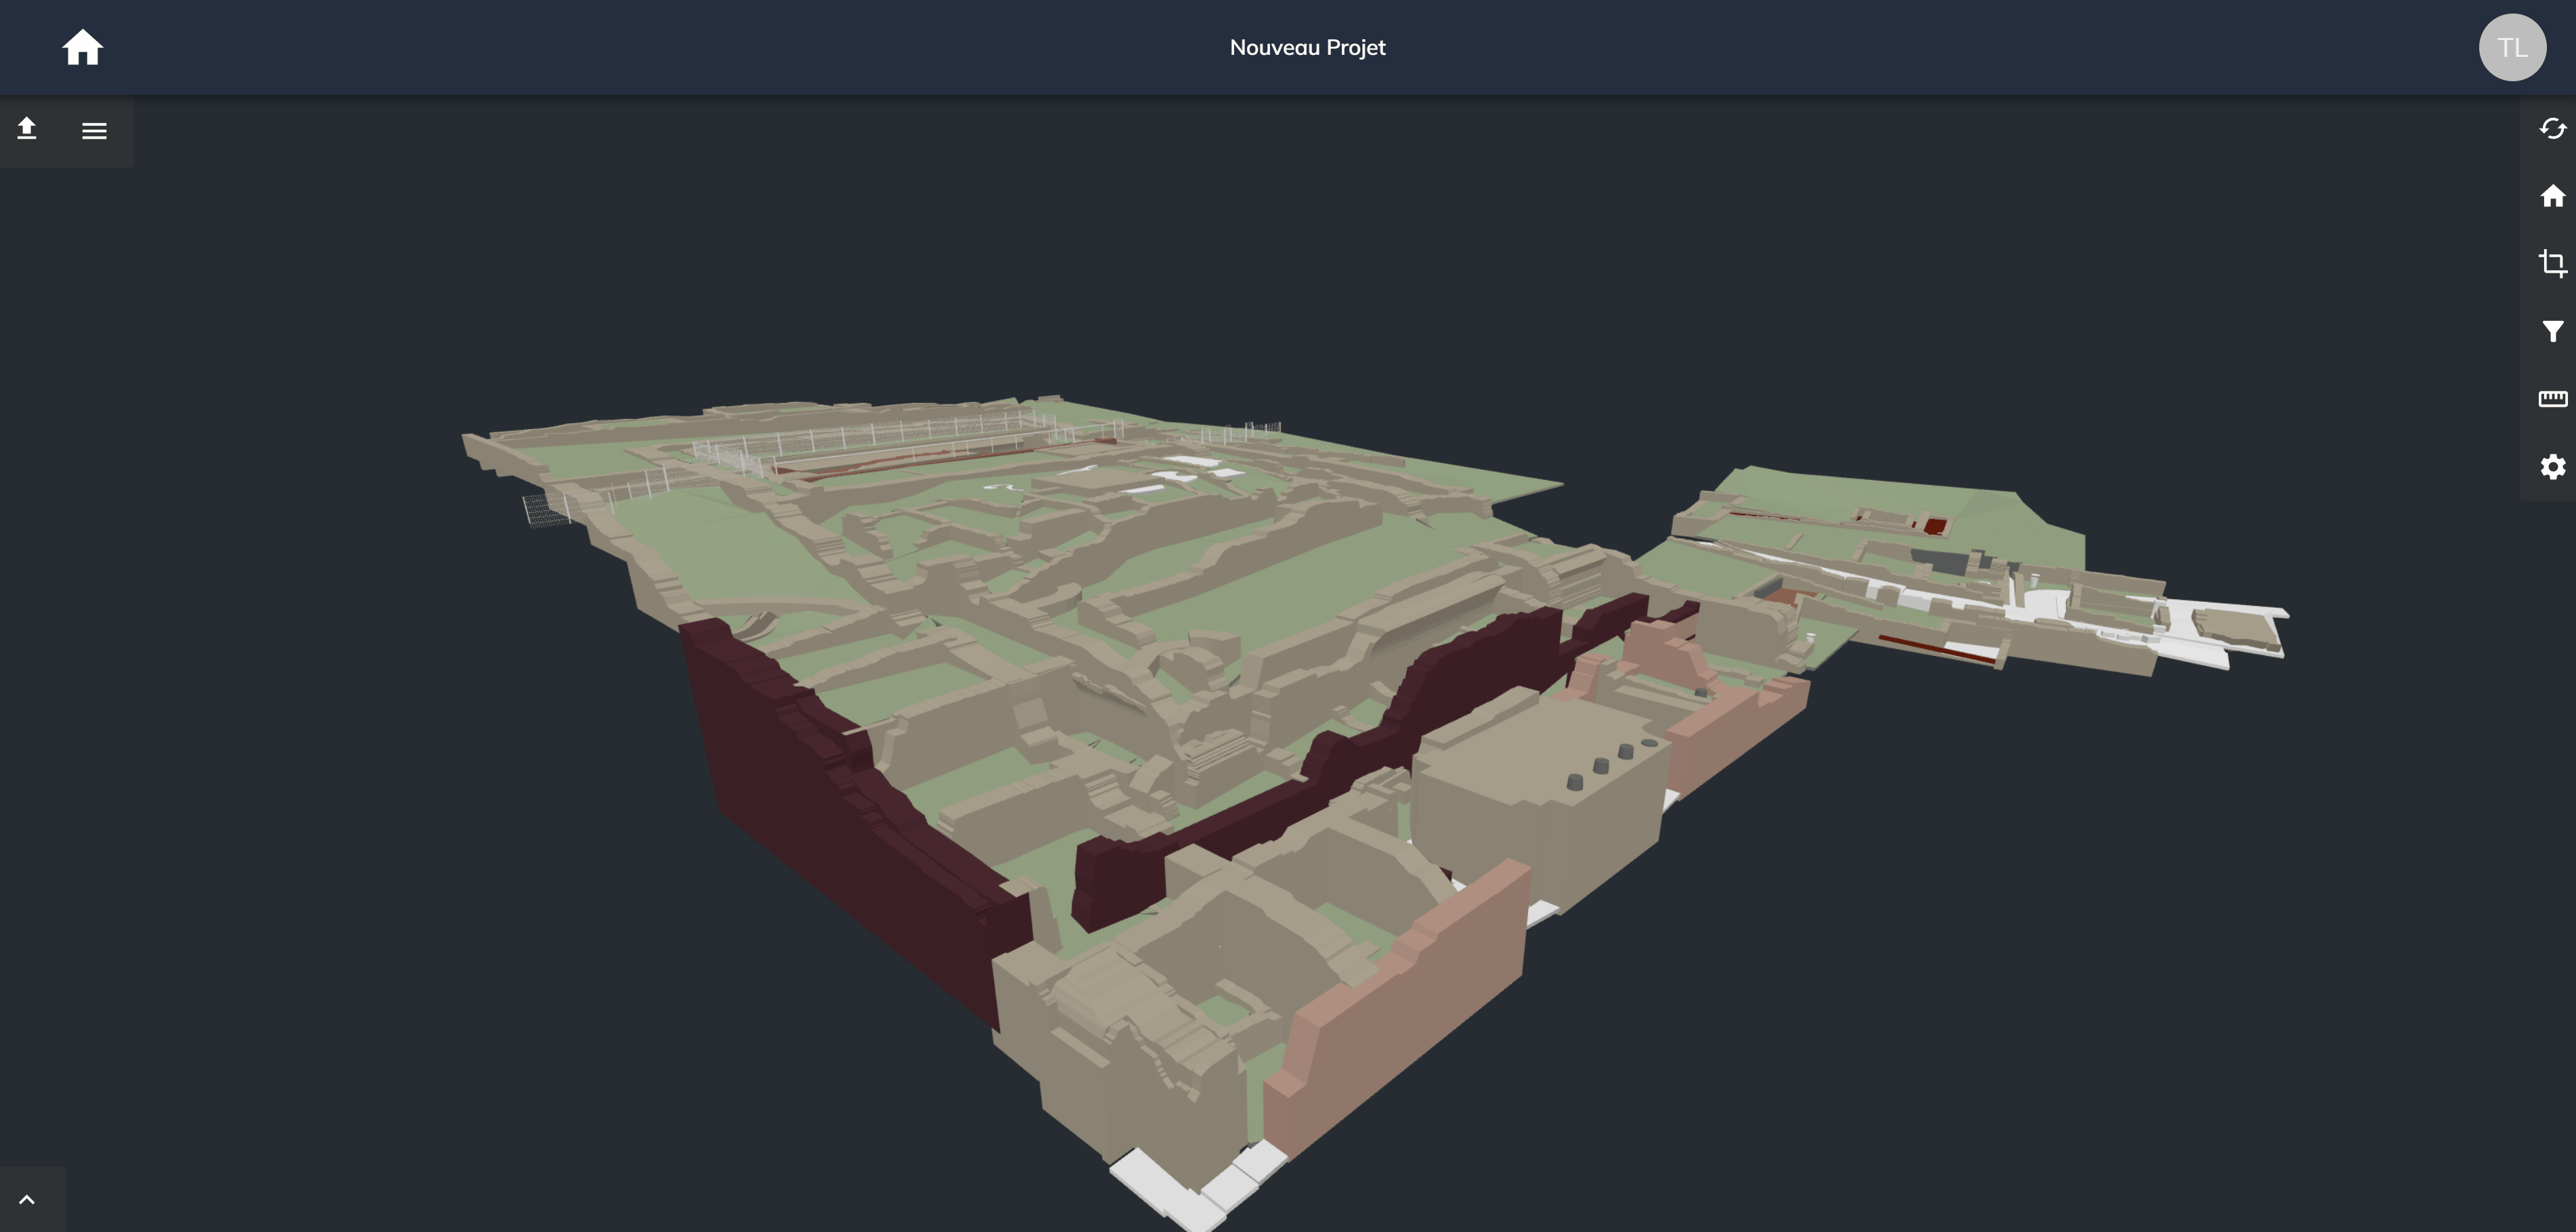Click the upload file icon
The height and width of the screenshot is (1232, 2576).
27,129
